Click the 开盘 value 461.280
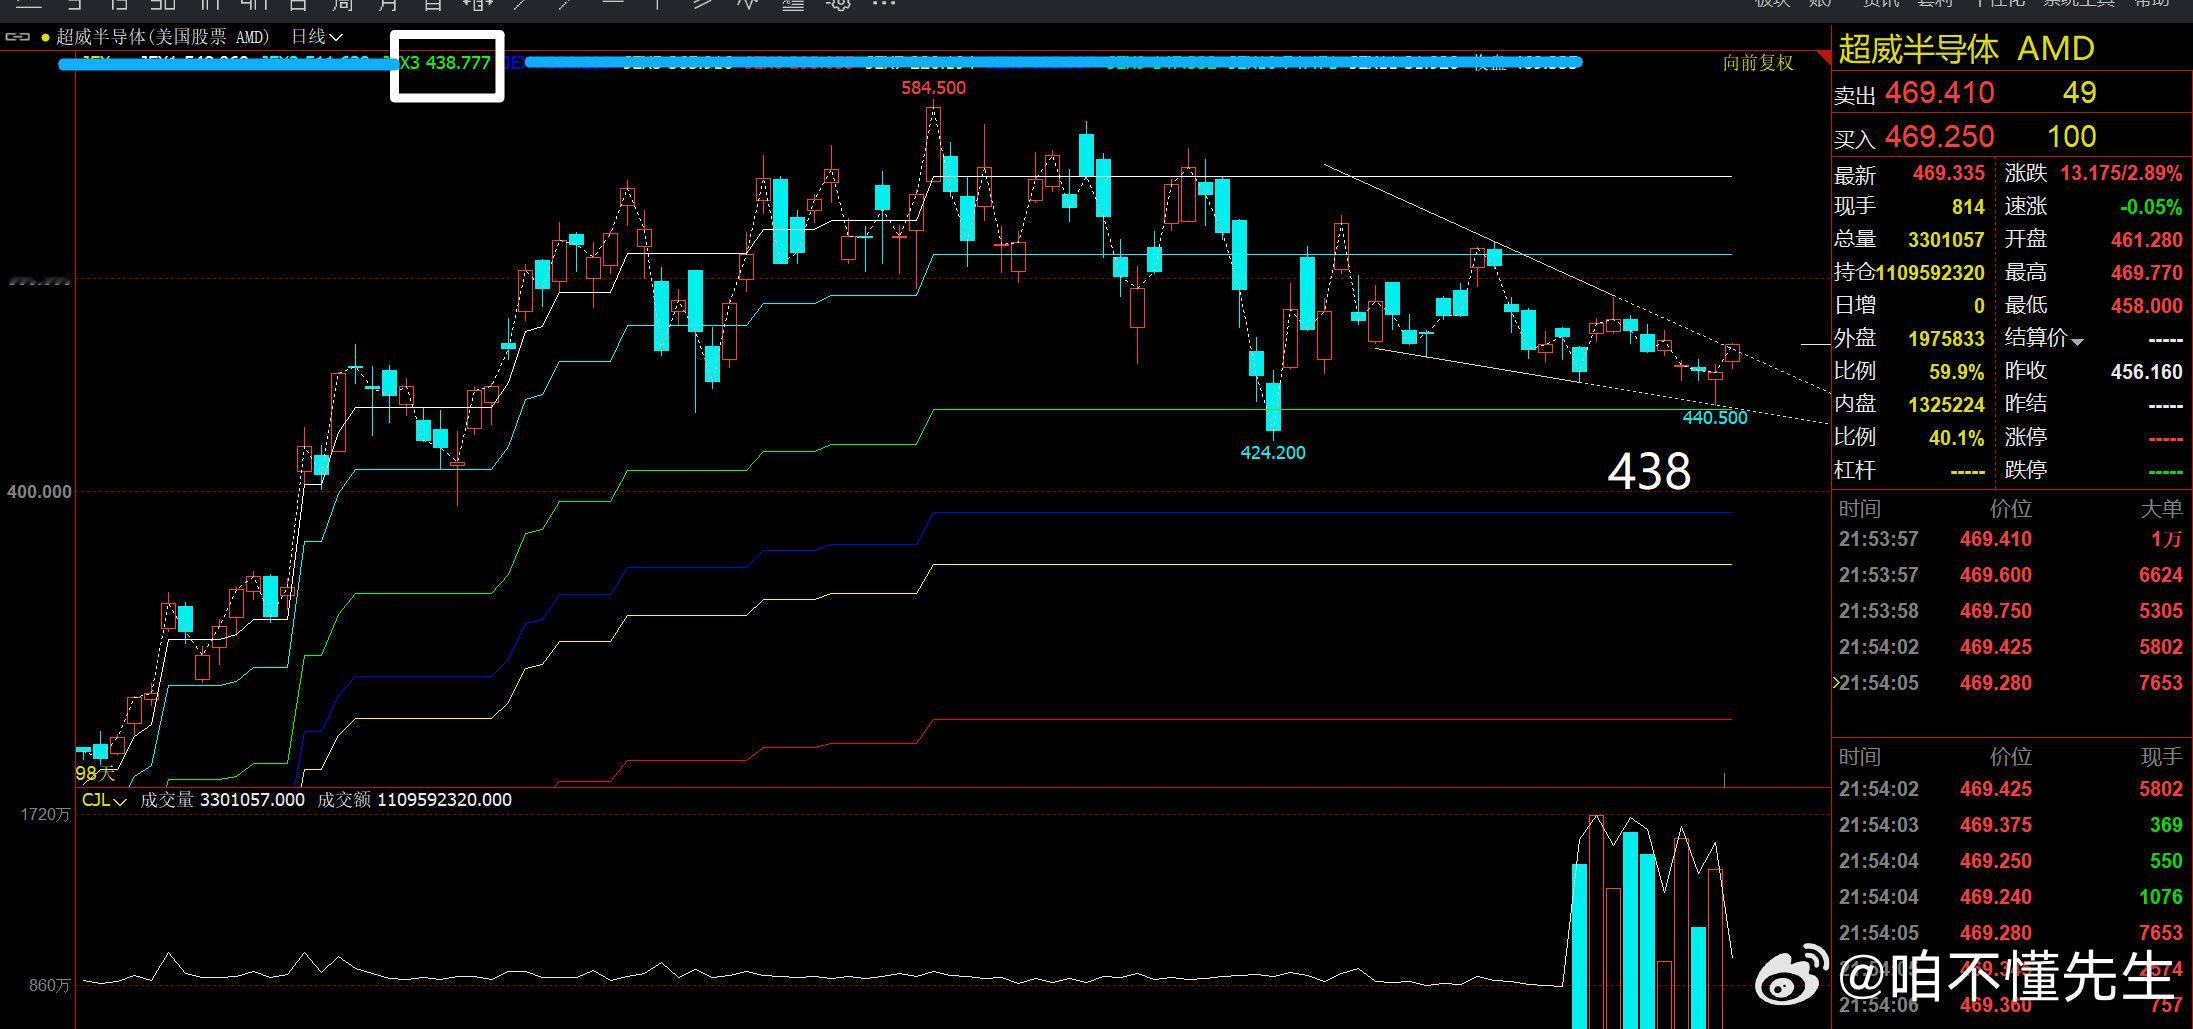This screenshot has height=1029, width=2193. (2146, 240)
